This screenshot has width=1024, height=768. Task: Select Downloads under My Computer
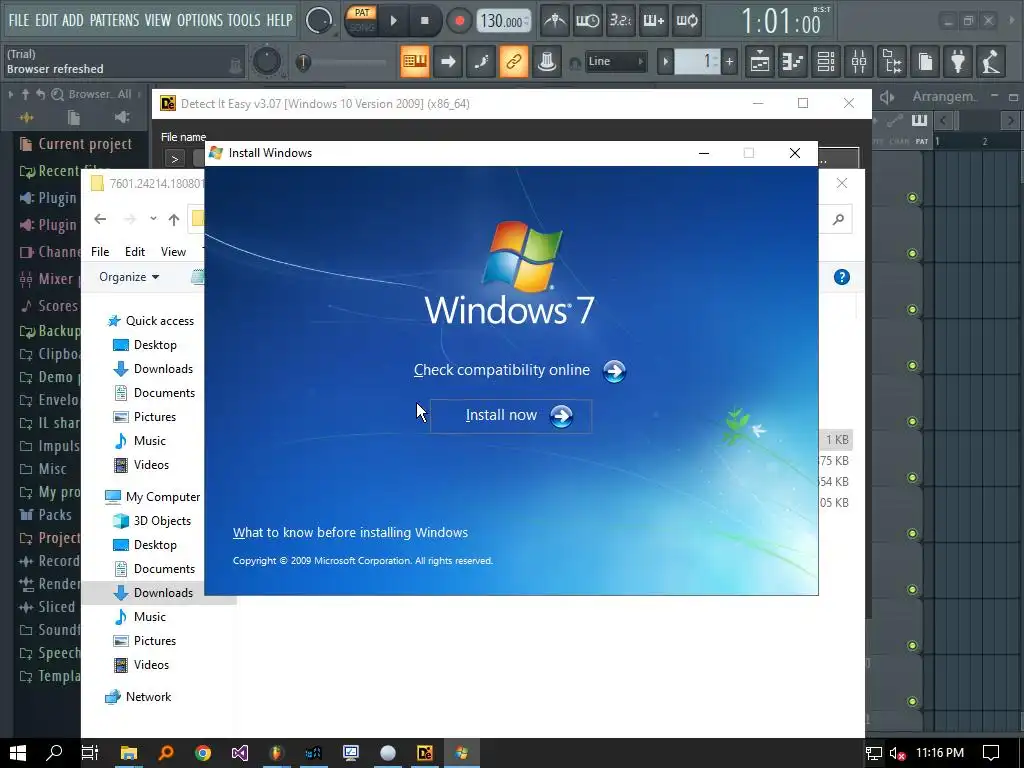point(153,592)
